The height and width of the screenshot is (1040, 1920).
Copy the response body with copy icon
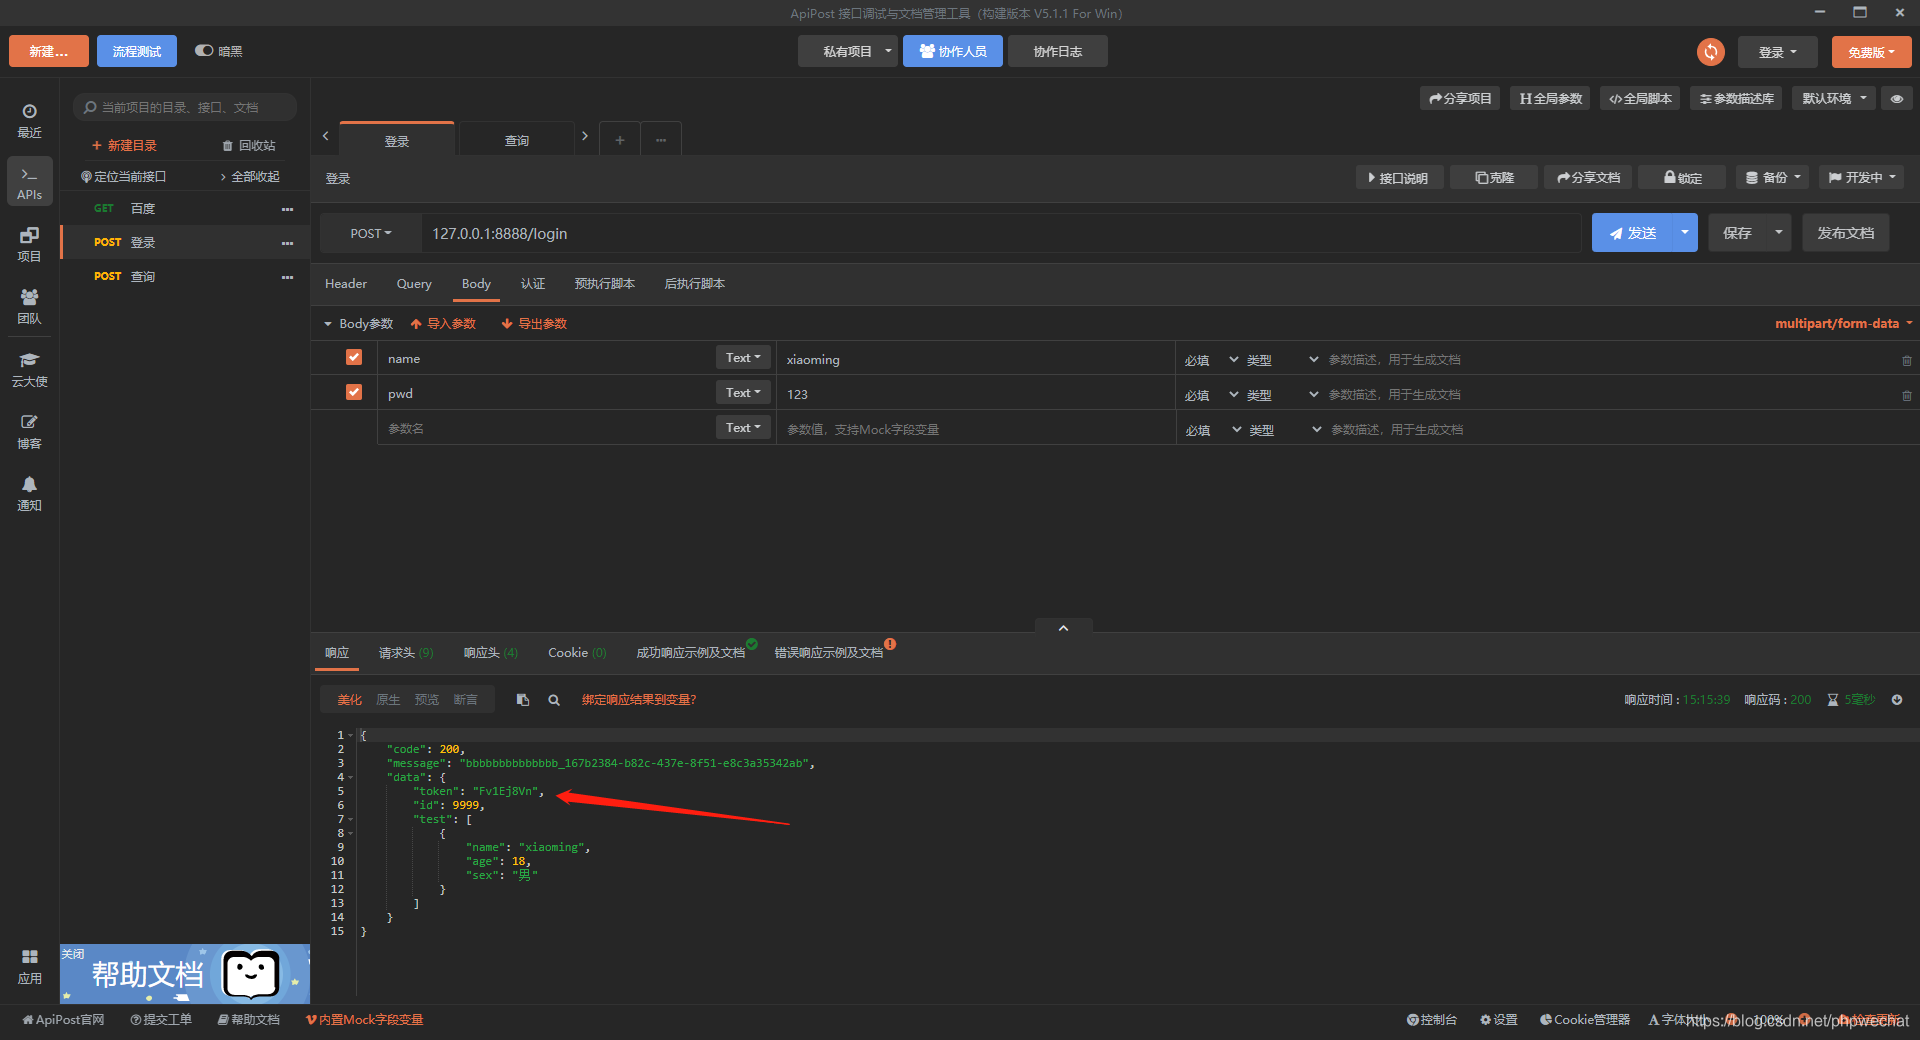click(522, 700)
